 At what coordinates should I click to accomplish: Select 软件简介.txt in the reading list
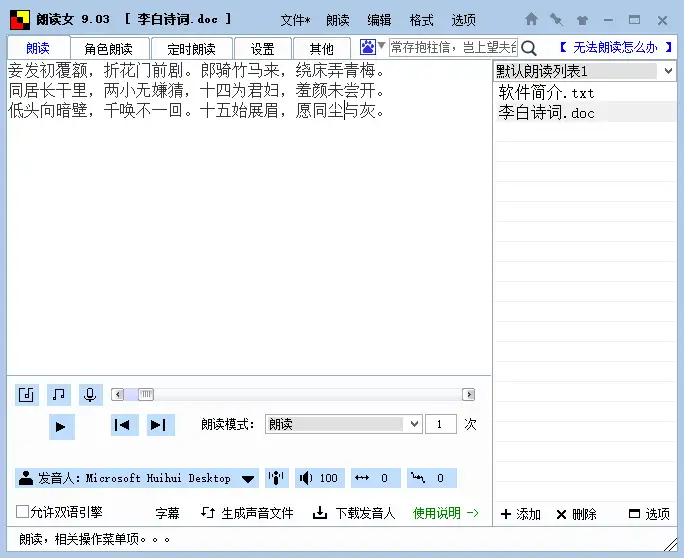585,92
